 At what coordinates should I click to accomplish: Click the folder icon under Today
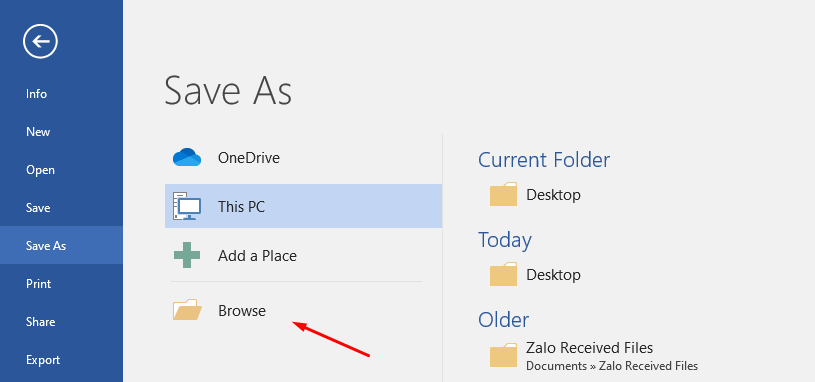[503, 274]
